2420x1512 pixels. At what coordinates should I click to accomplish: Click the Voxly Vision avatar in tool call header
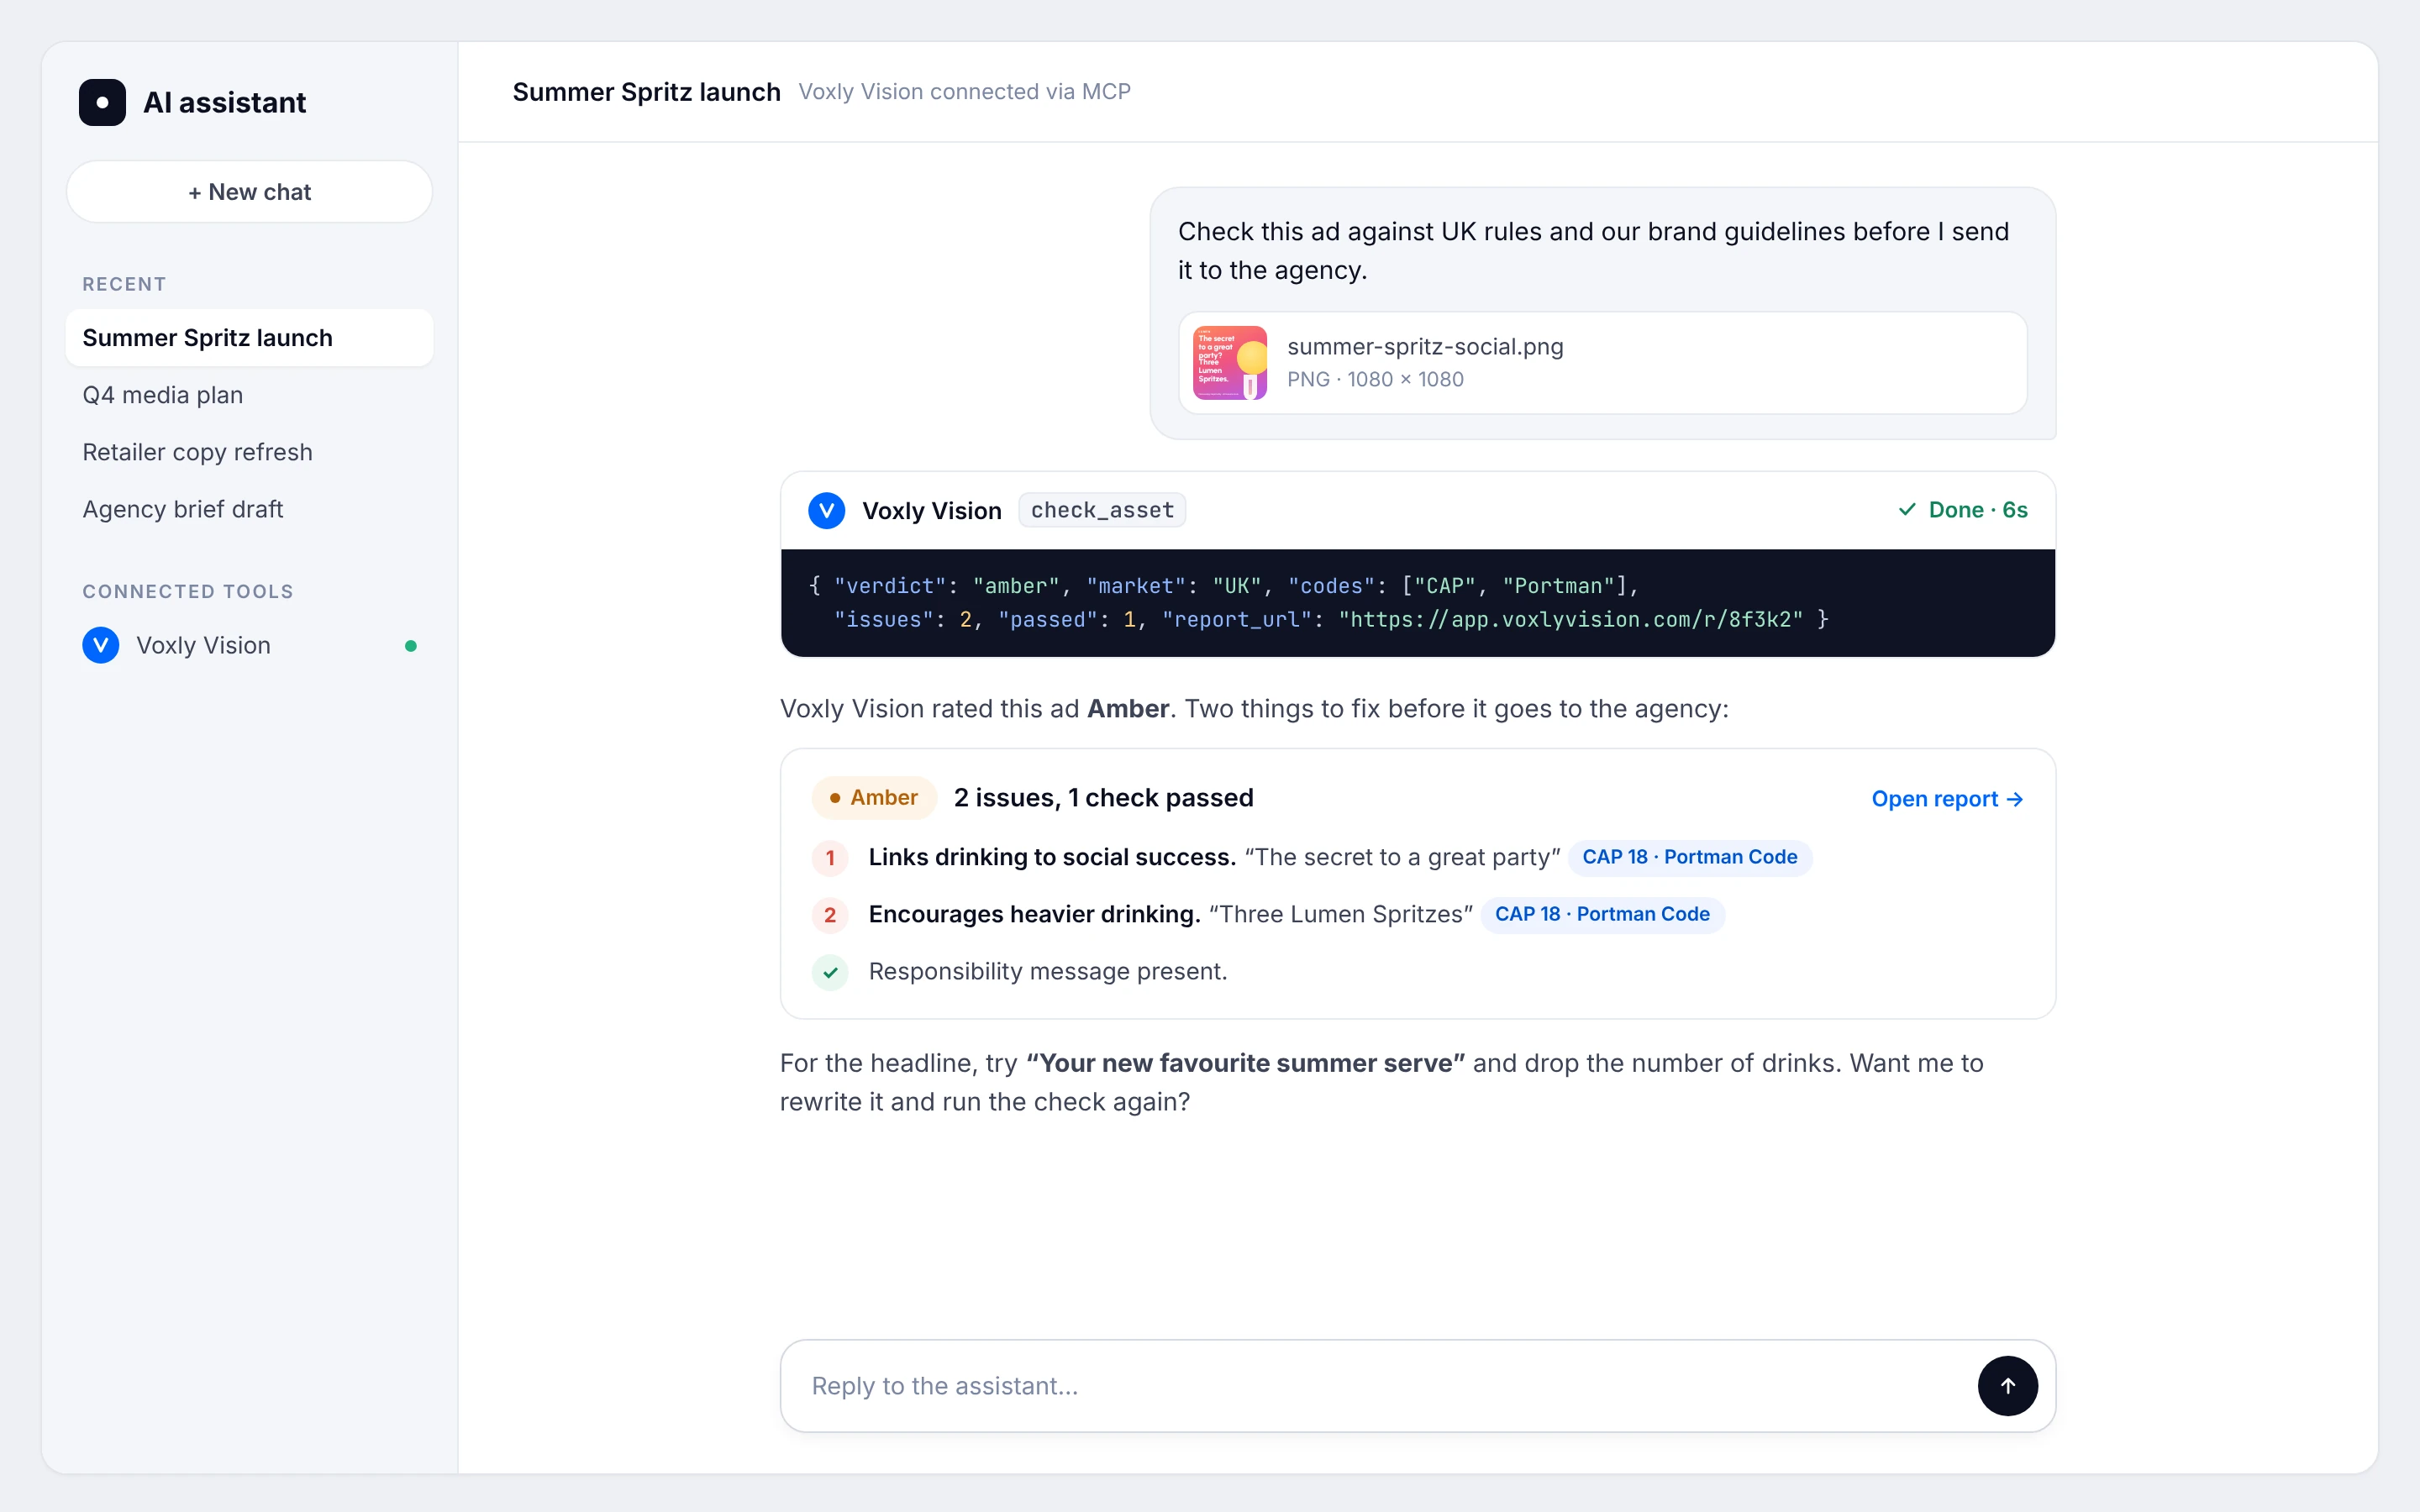coord(826,510)
